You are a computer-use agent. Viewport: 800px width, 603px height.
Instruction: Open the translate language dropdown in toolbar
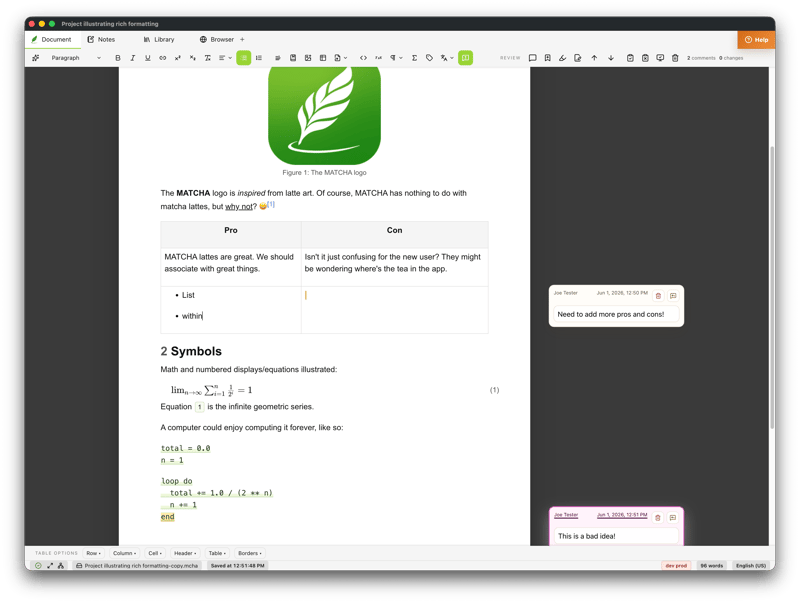click(x=447, y=58)
